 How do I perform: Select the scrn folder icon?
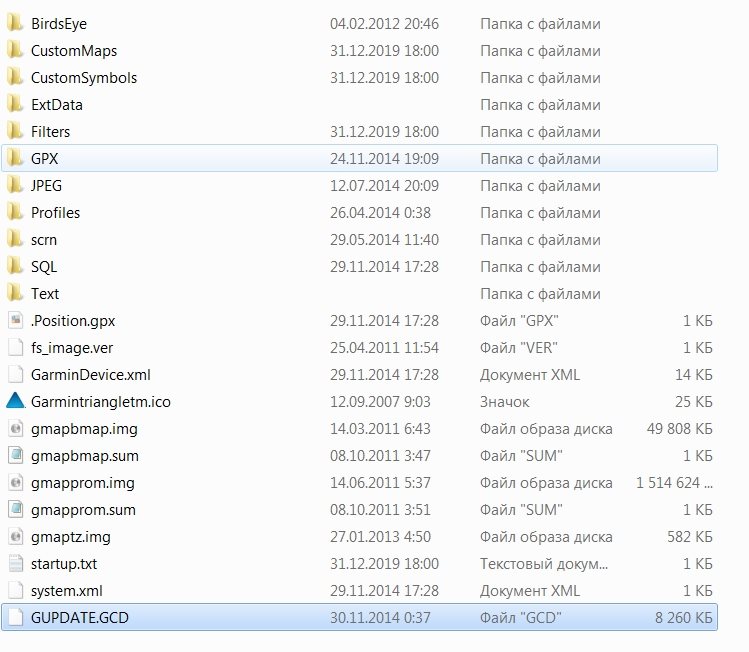15,239
